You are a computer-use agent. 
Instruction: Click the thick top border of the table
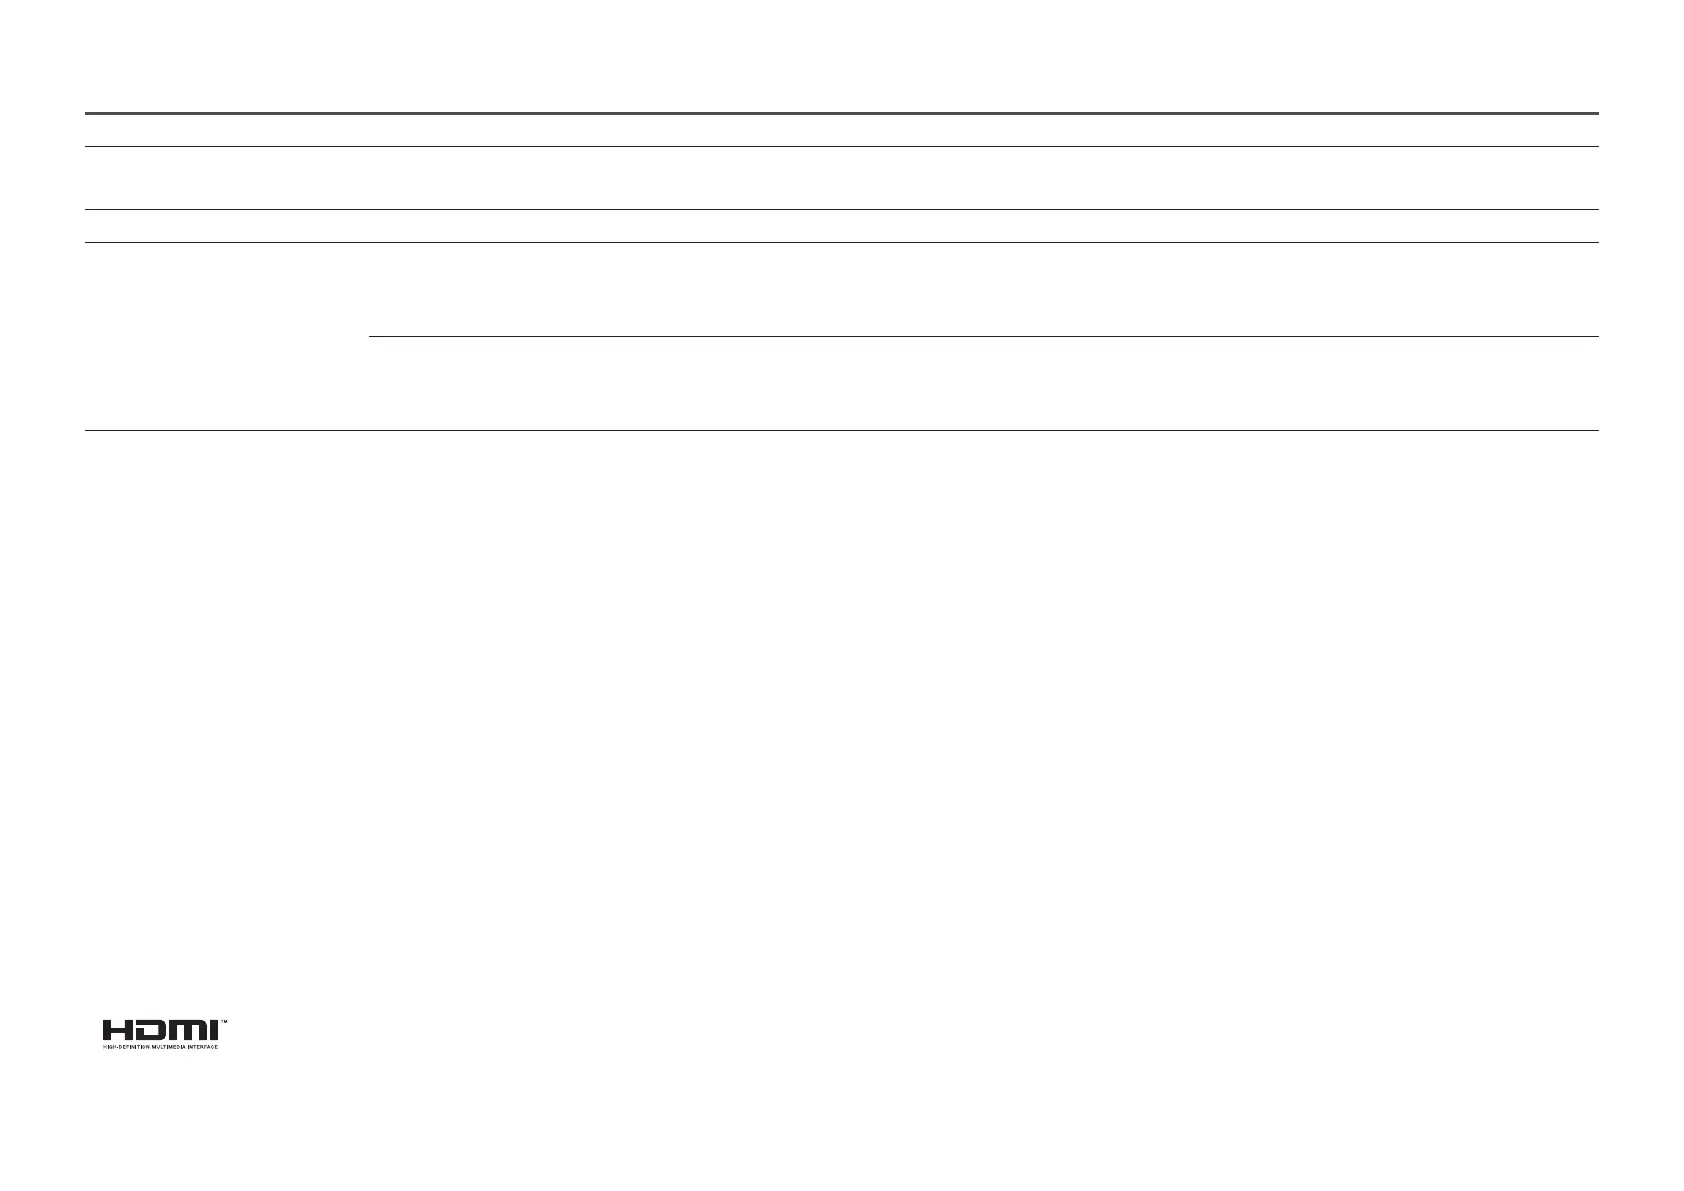(x=841, y=114)
